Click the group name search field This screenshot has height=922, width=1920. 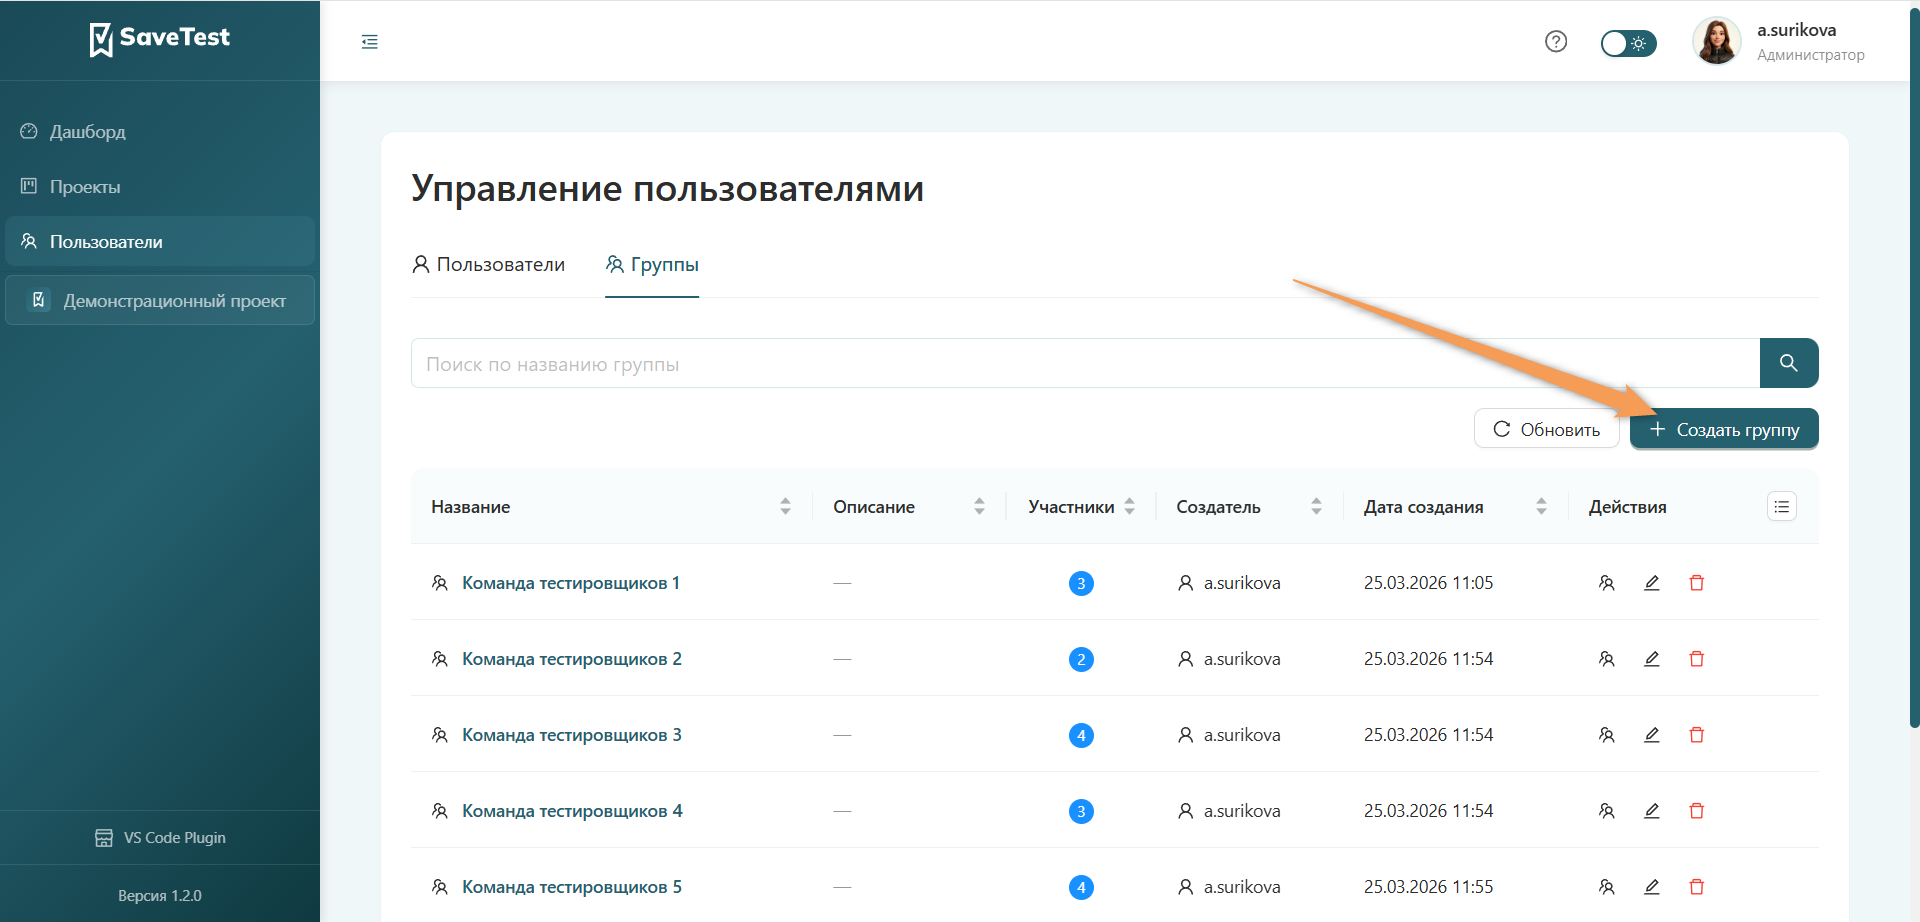click(x=1000, y=363)
